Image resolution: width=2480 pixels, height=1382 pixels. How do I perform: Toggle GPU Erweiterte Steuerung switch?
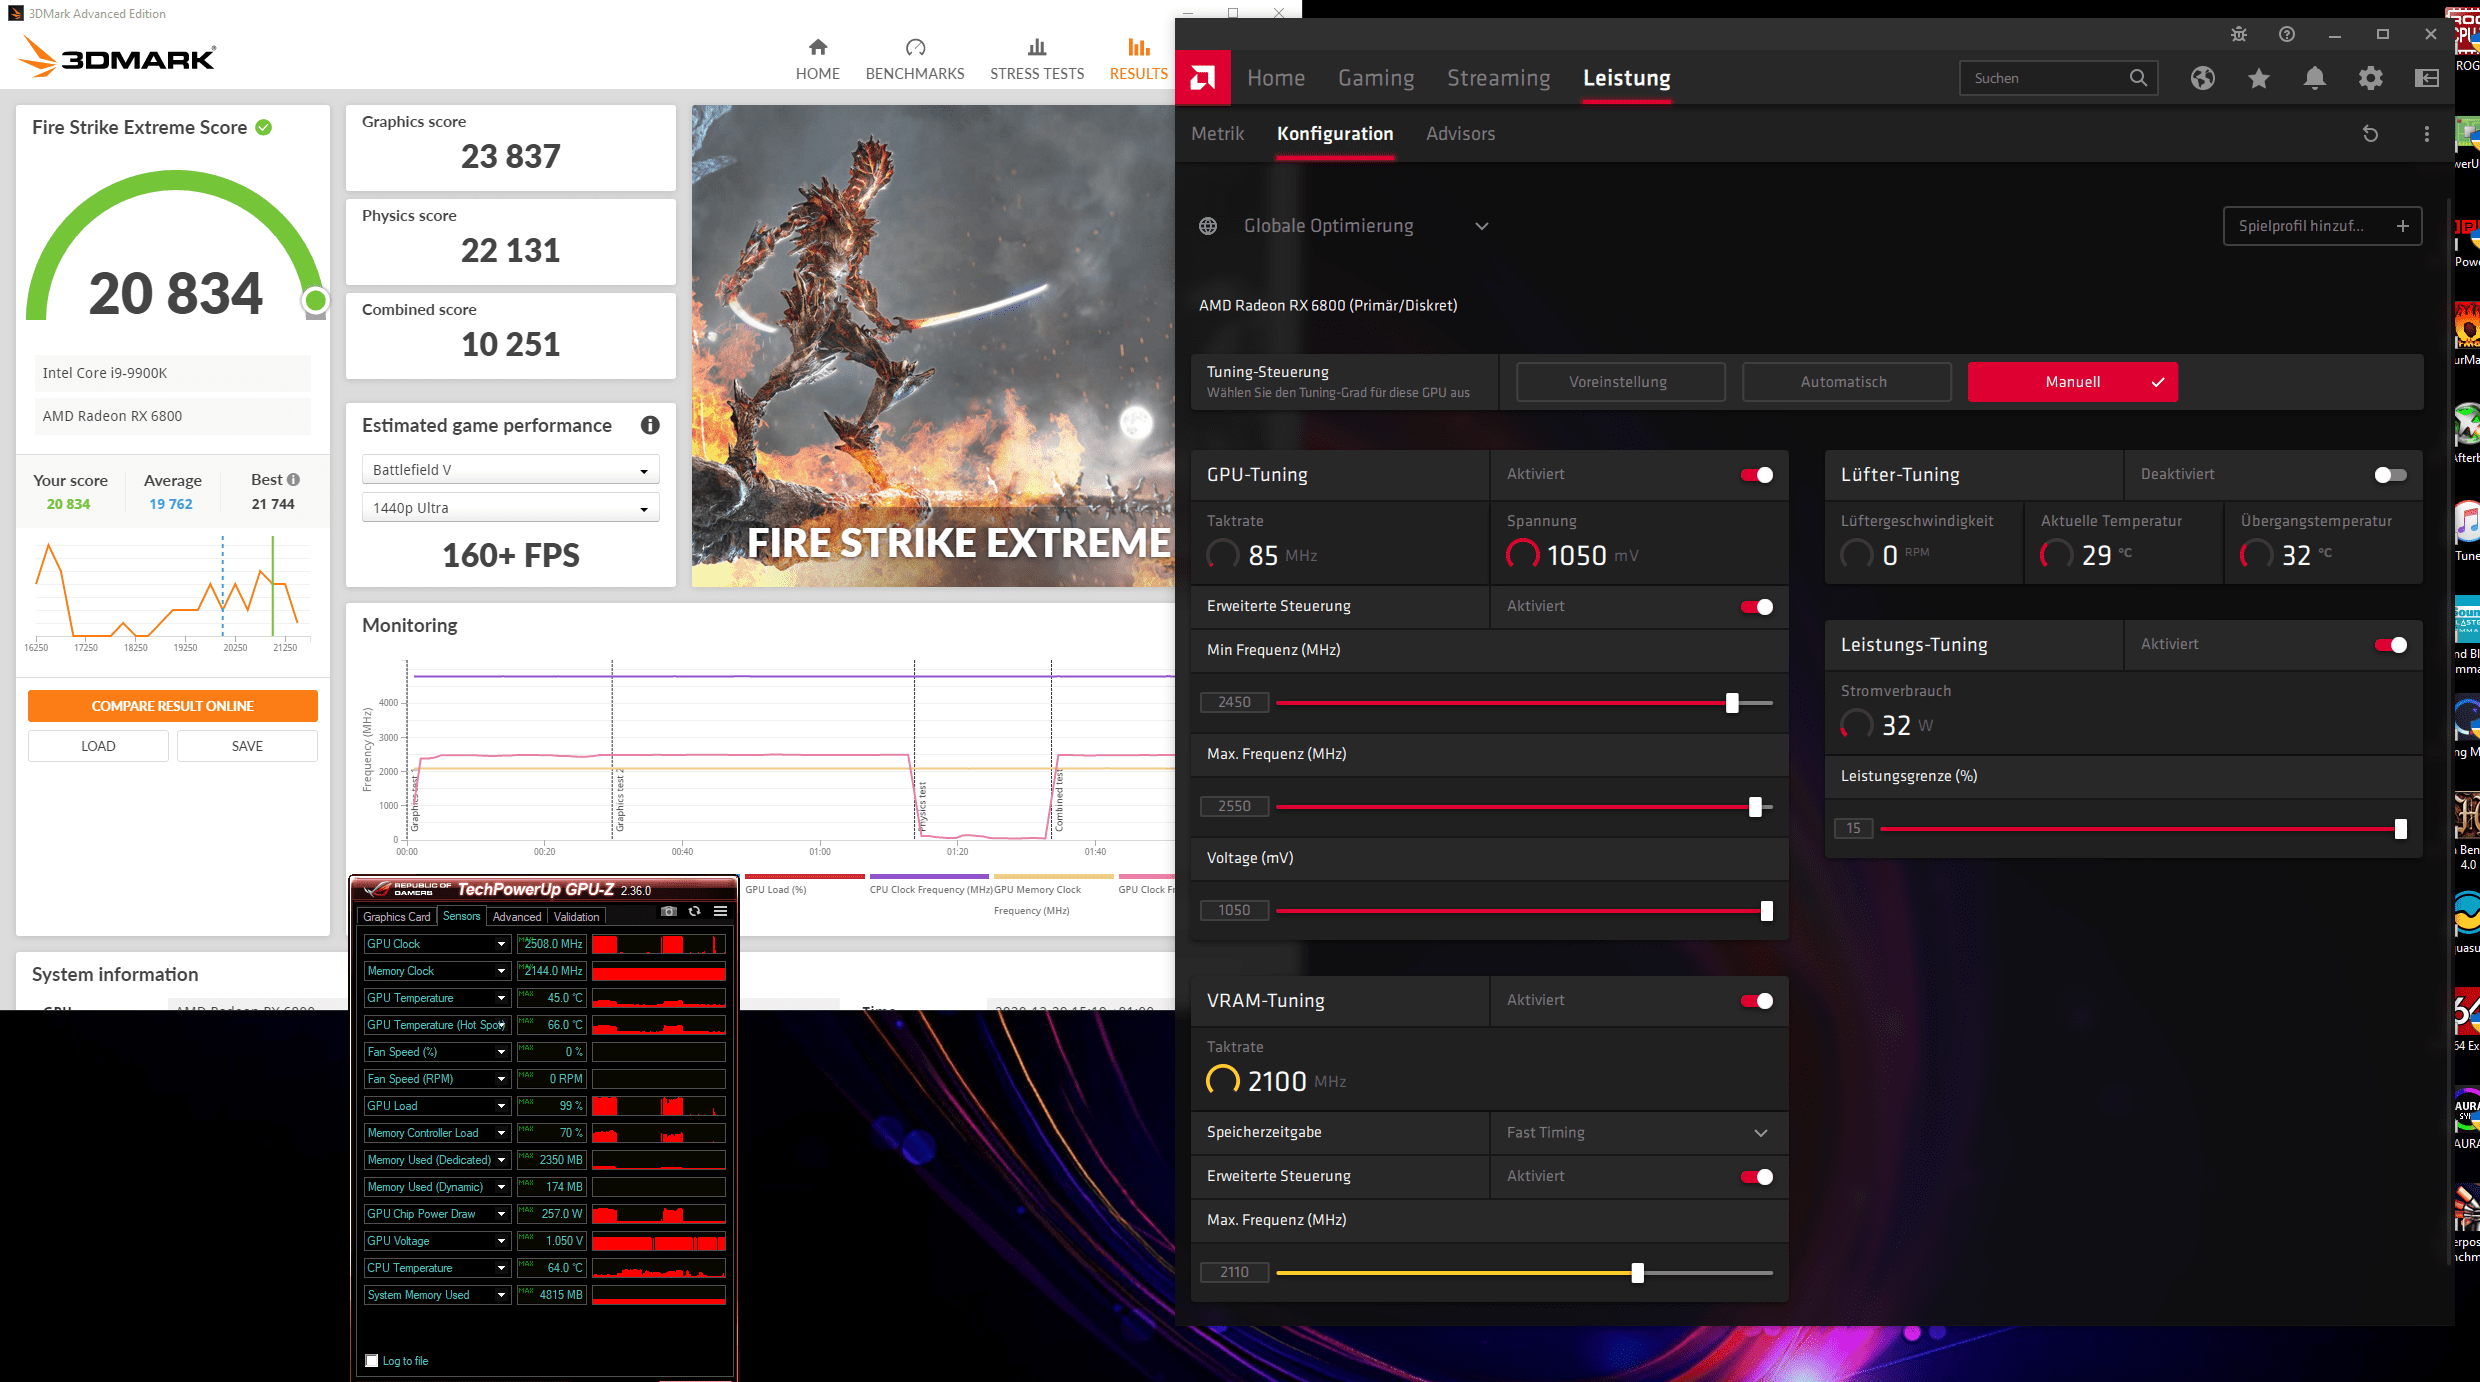point(1757,607)
